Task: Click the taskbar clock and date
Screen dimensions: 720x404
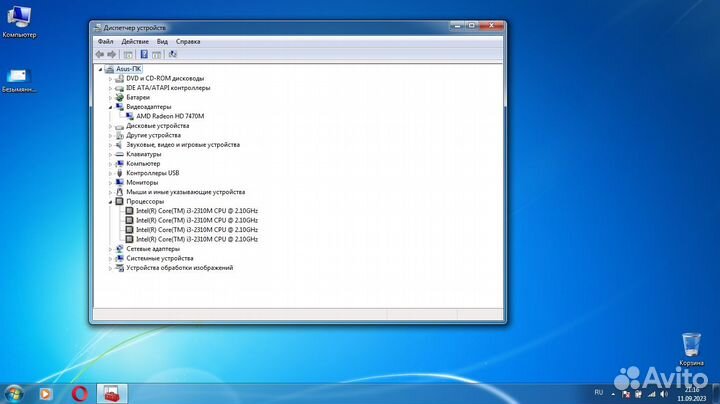Action: tap(692, 394)
